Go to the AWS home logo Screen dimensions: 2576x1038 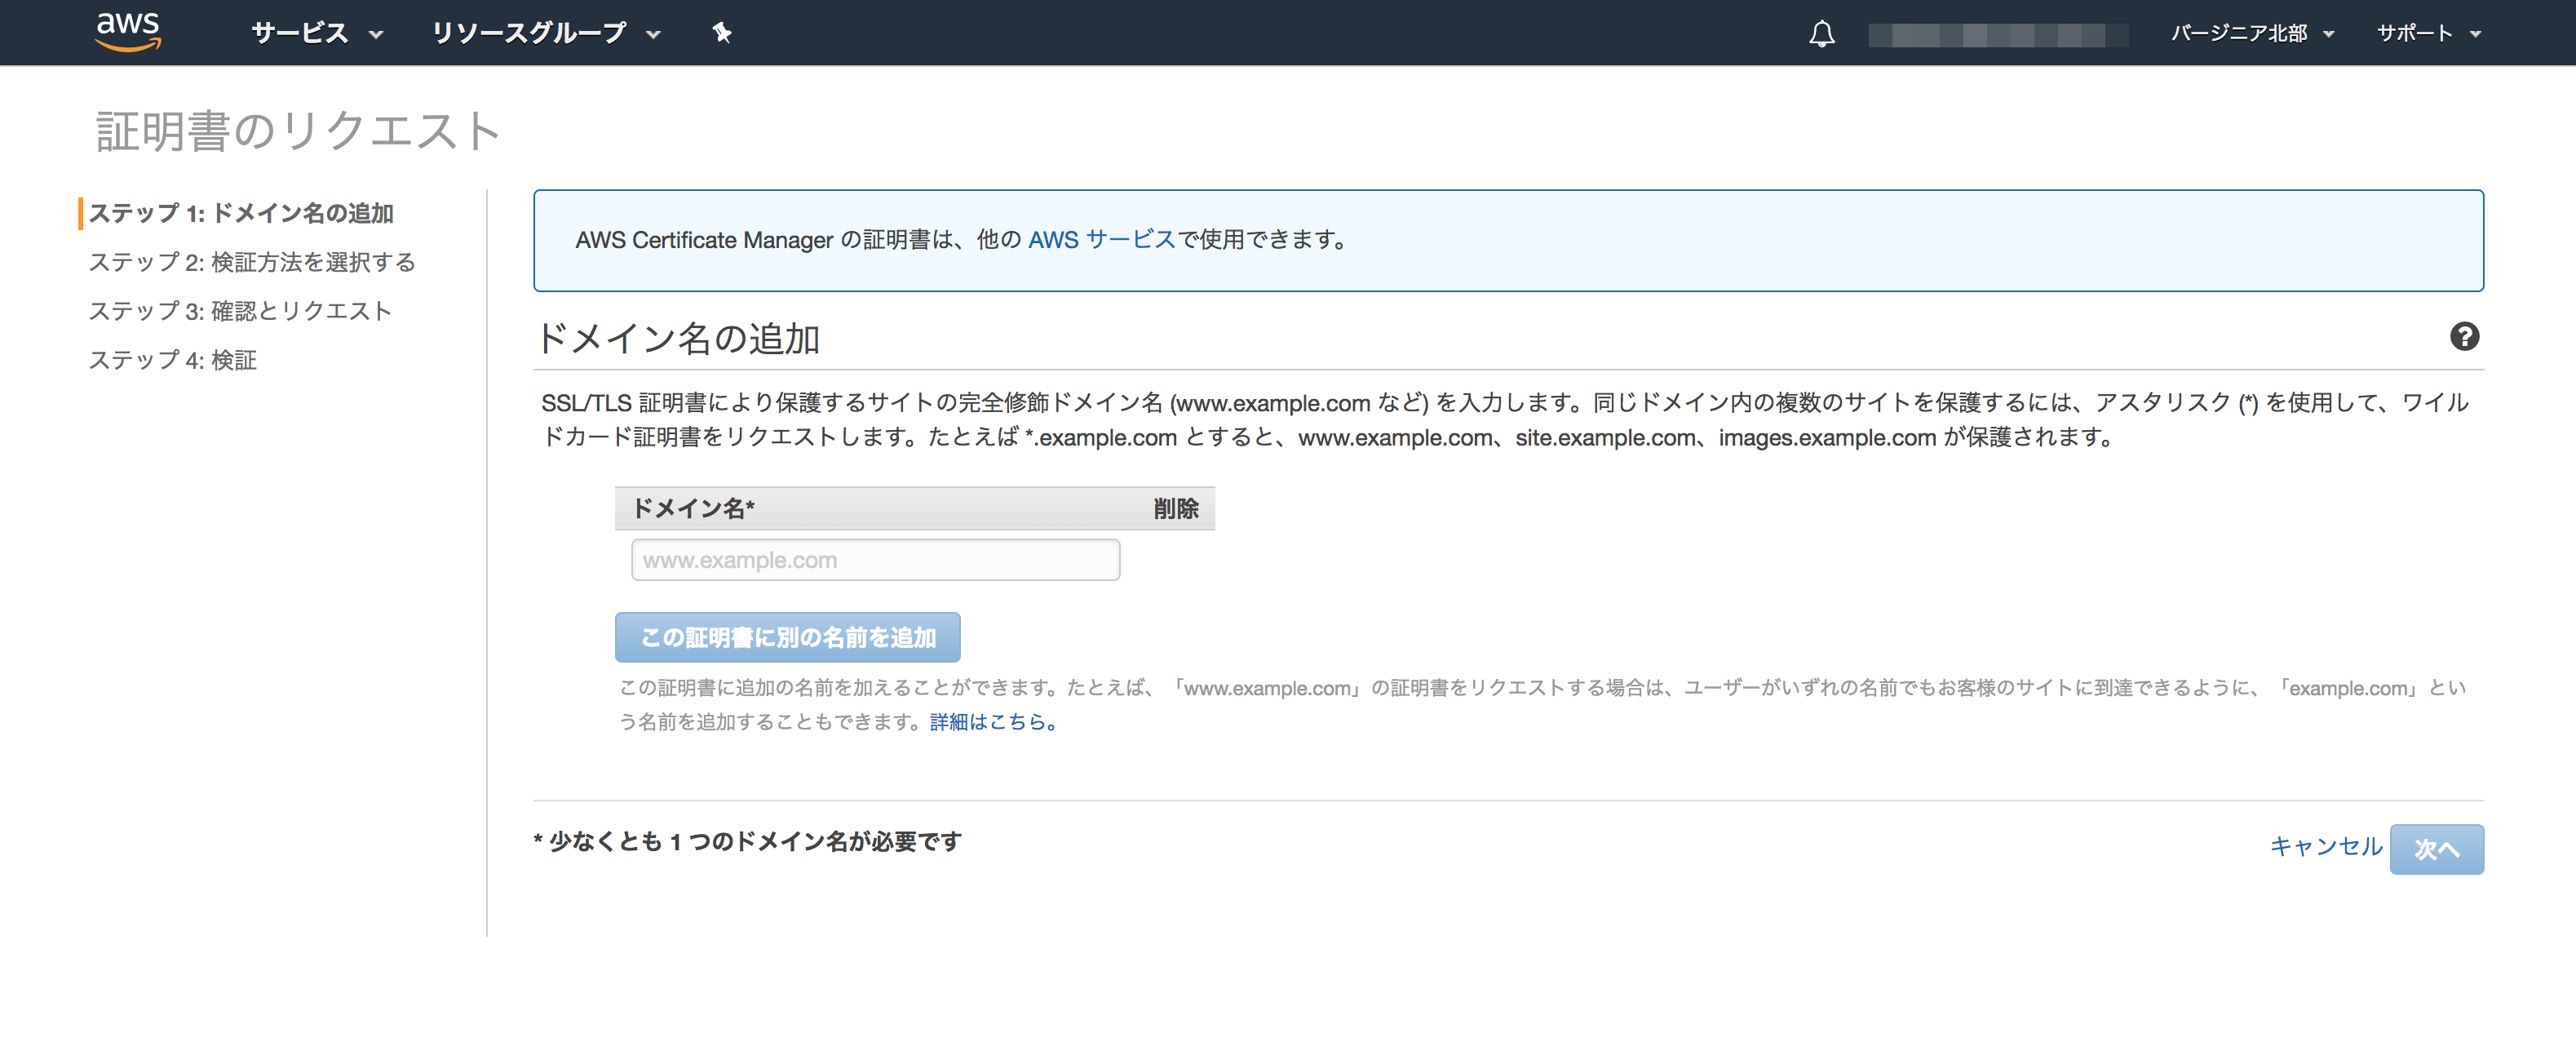[x=127, y=31]
